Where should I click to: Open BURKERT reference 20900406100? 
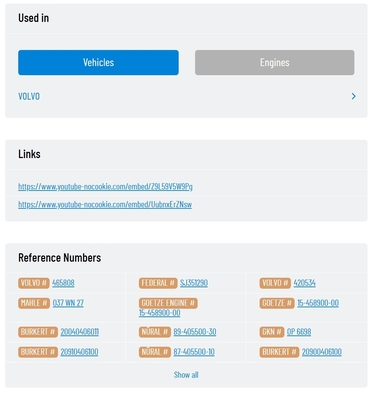point(322,352)
